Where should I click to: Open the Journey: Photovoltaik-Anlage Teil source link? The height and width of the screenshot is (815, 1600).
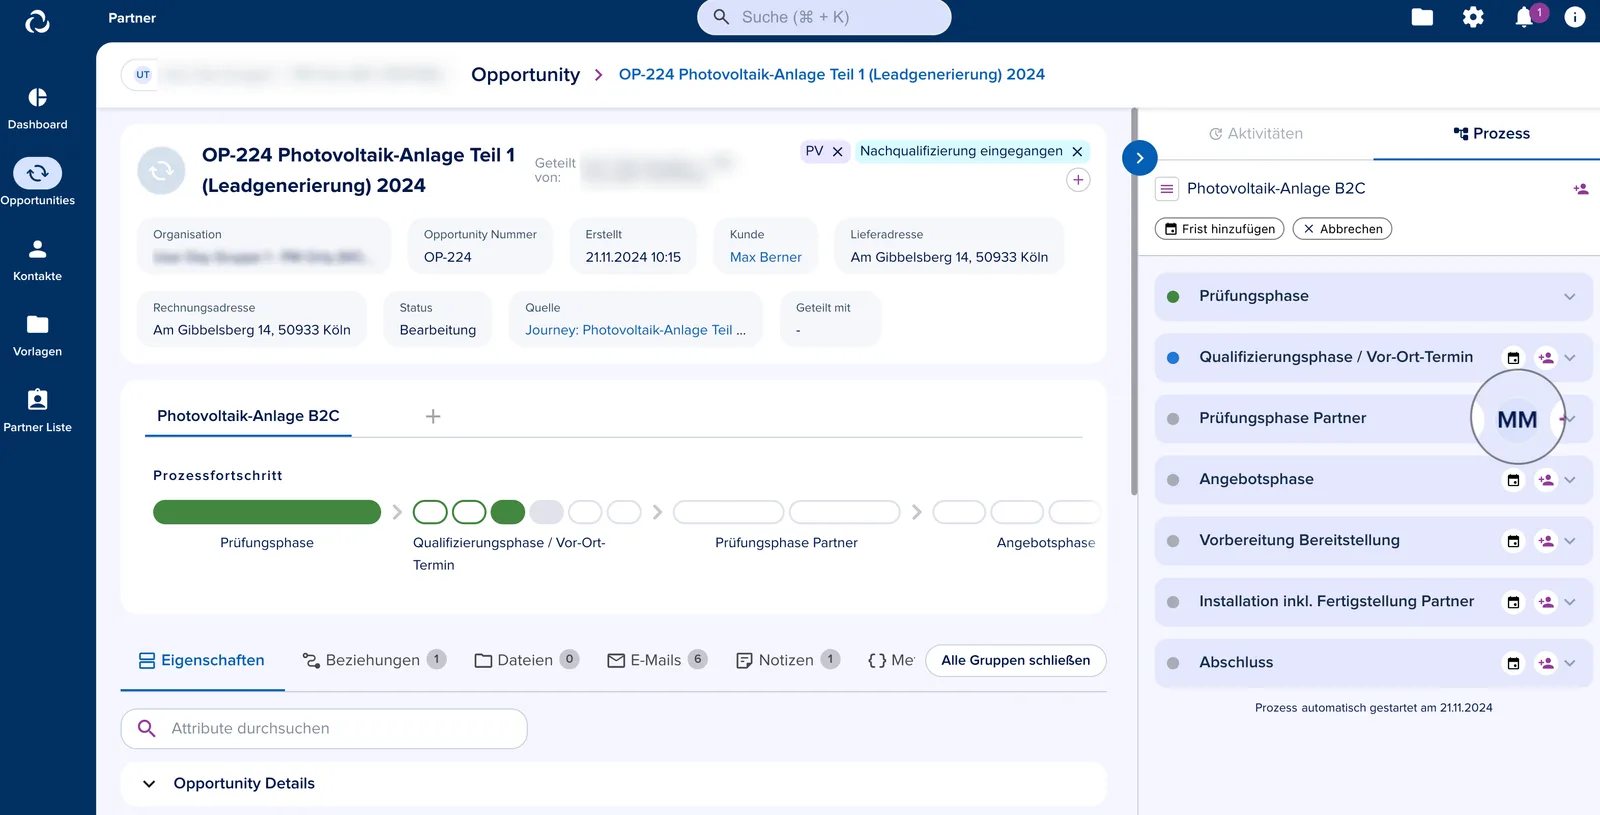636,331
